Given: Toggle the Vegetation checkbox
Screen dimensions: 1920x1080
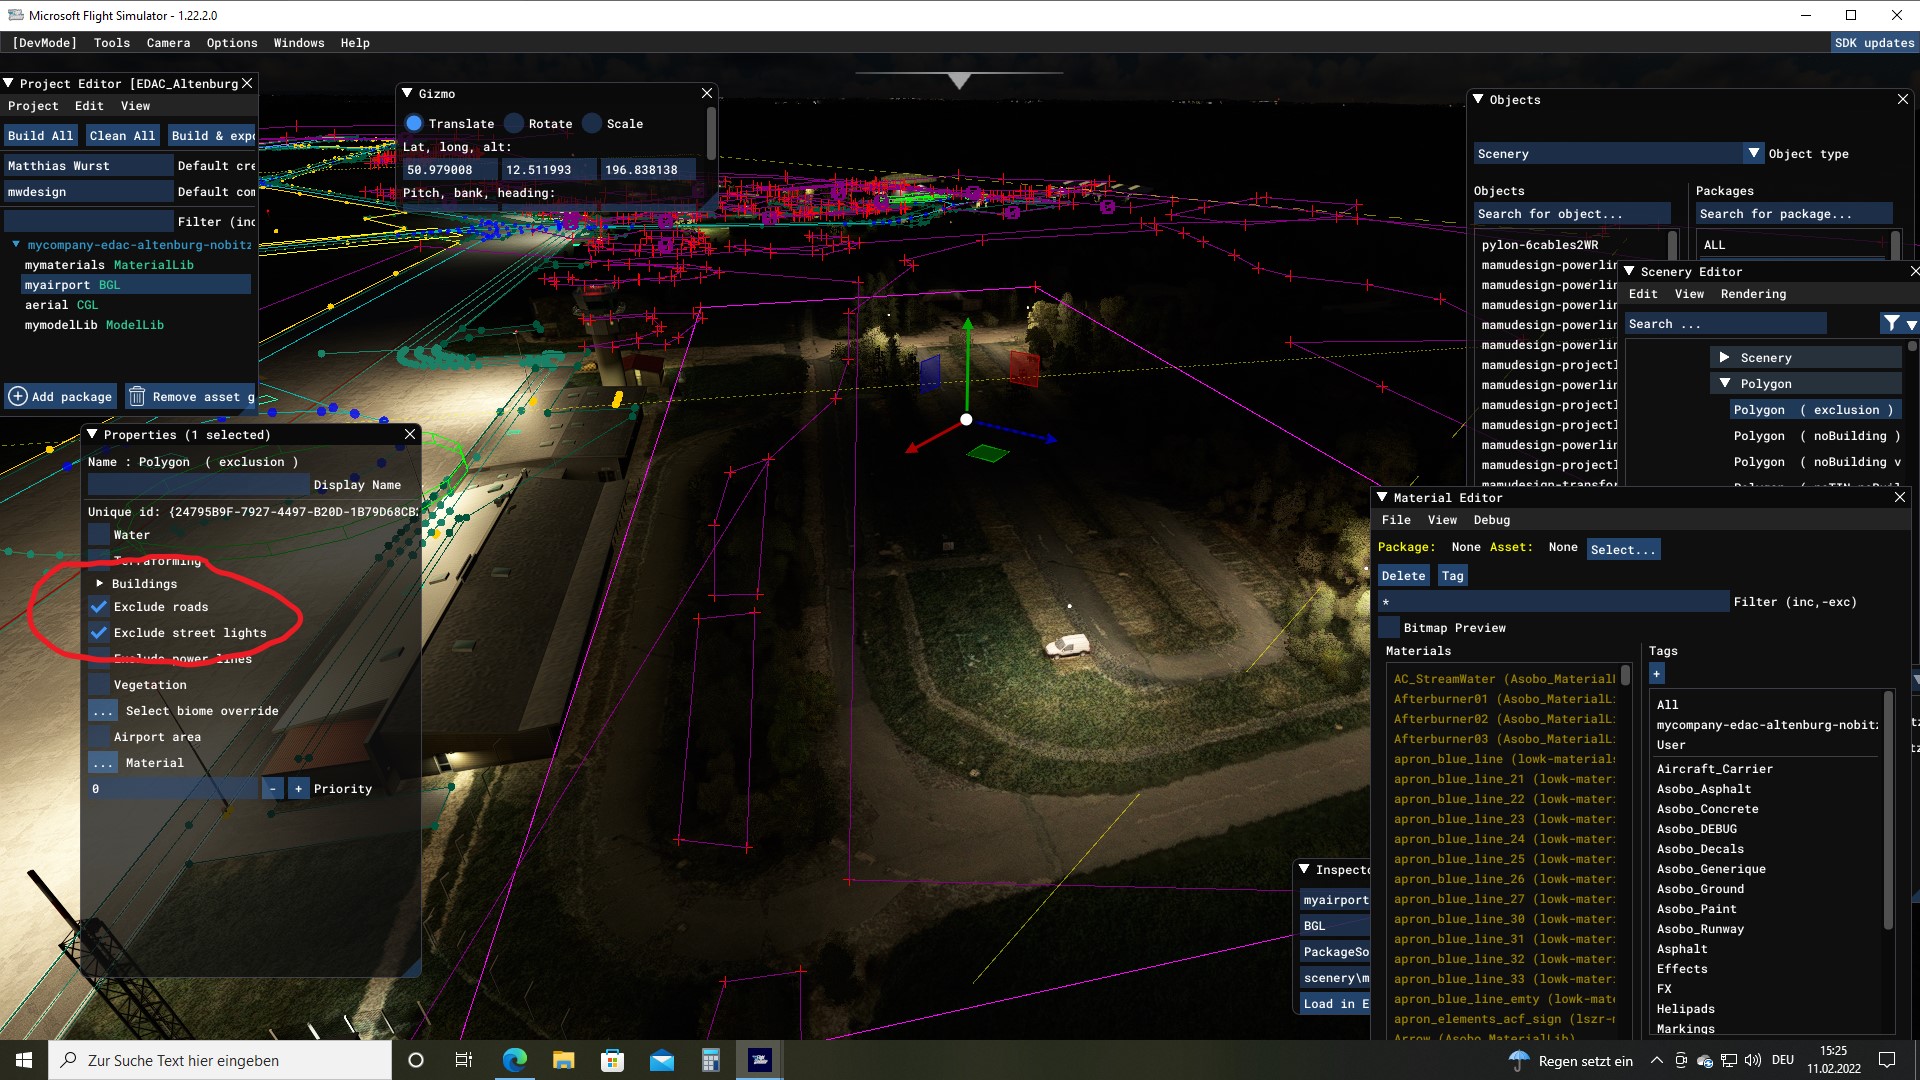Looking at the screenshot, I should coord(99,685).
